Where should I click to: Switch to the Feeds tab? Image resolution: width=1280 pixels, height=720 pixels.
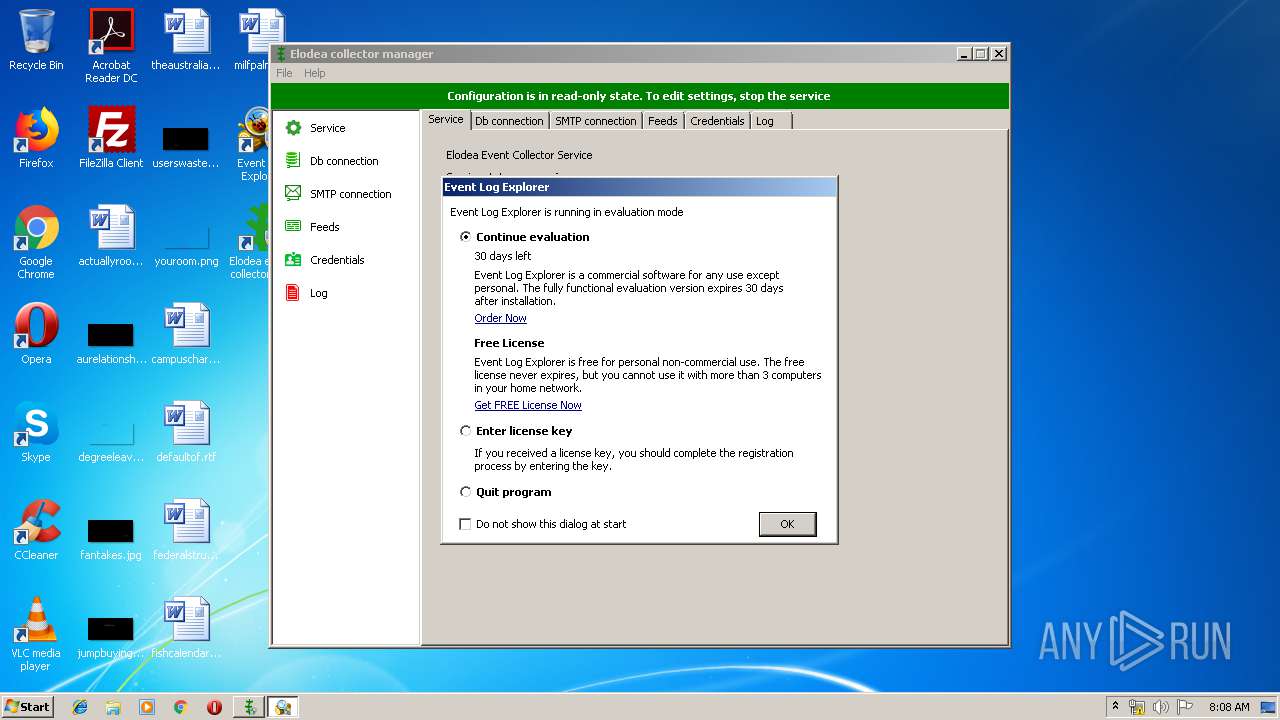663,121
